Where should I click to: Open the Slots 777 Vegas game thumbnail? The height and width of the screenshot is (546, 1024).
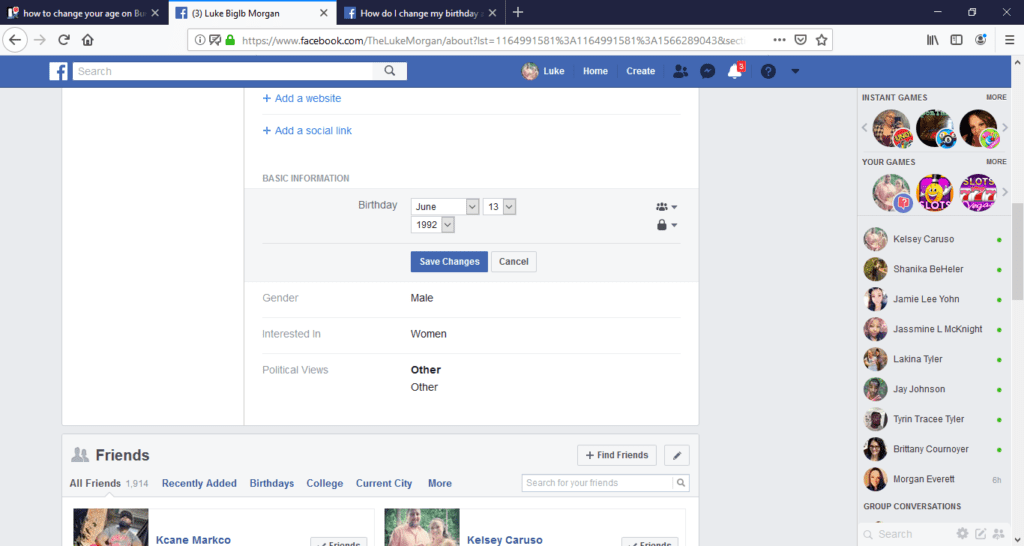[x=978, y=192]
